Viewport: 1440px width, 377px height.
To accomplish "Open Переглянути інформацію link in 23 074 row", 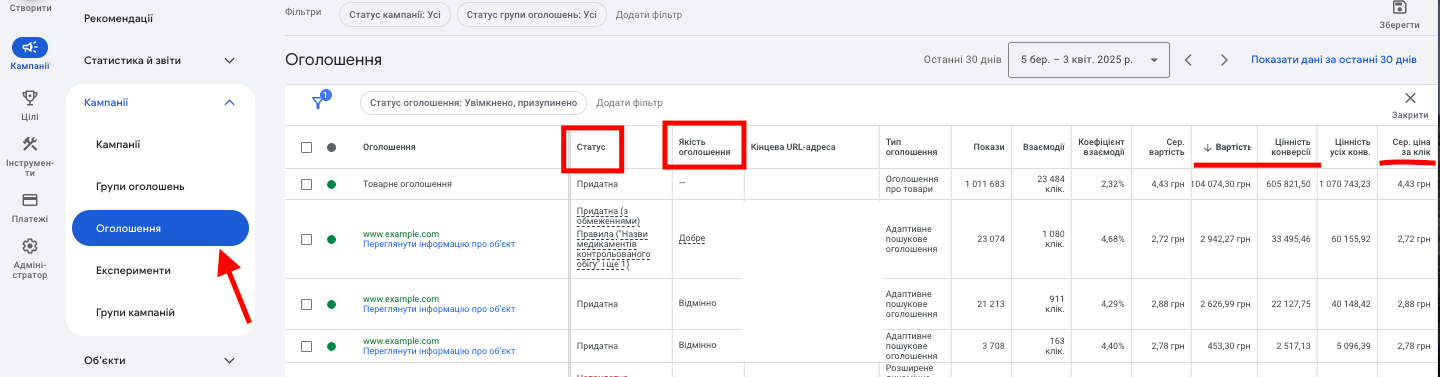I will tap(438, 245).
